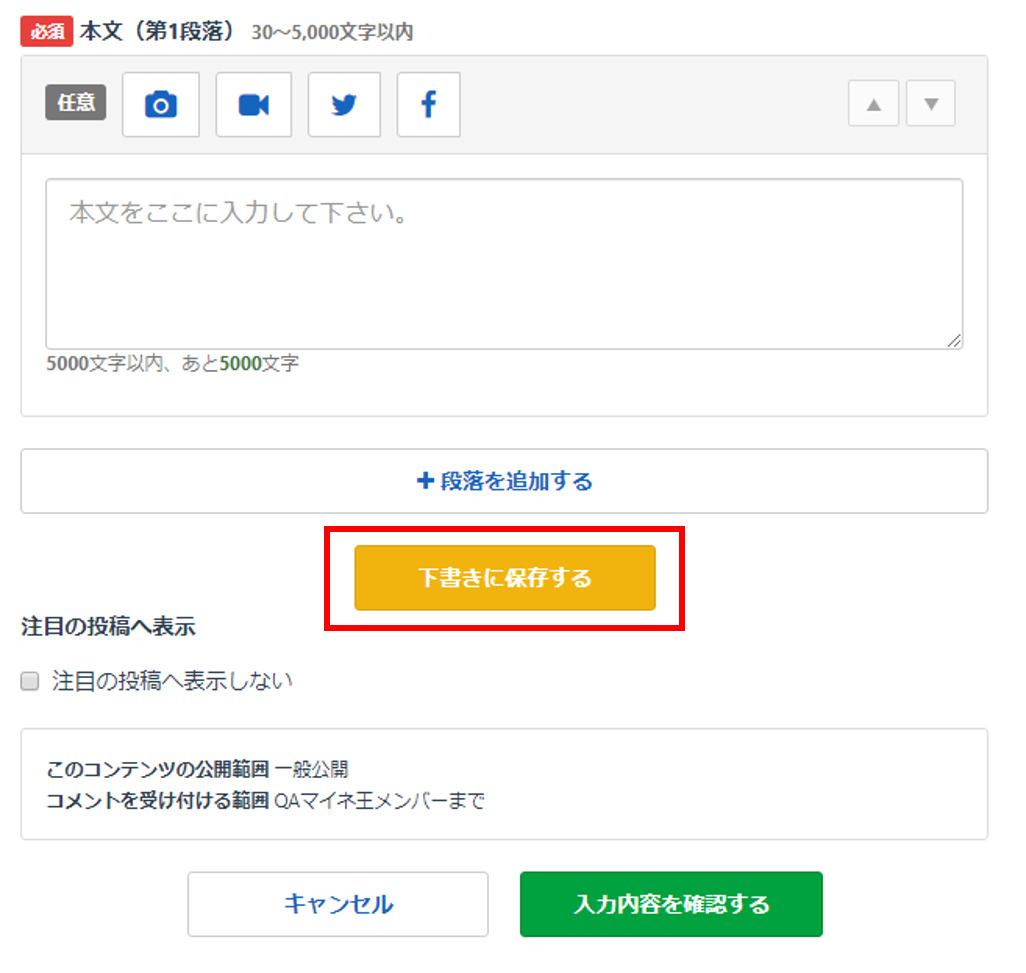Click the 段落を追加する button
The image size is (1026, 973).
[x=504, y=481]
